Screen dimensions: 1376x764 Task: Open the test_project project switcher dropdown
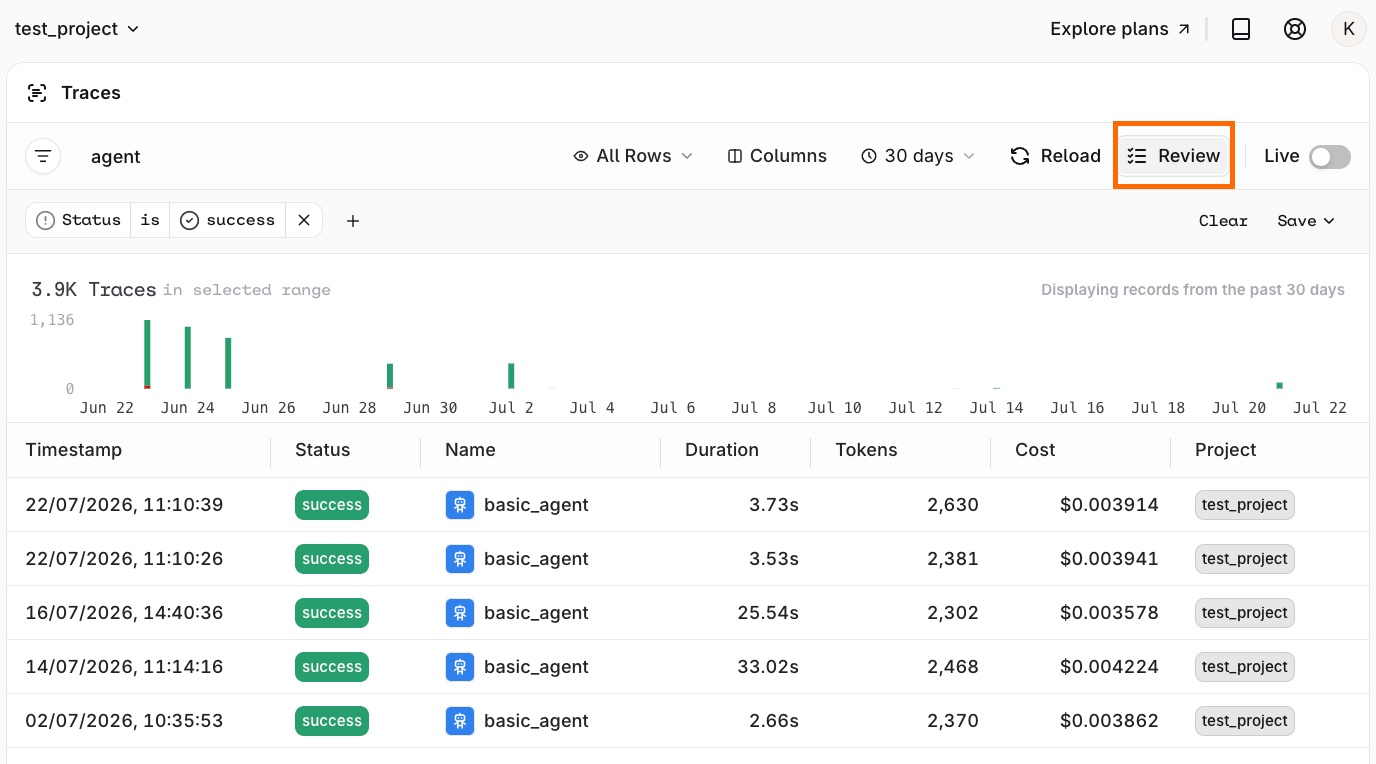coord(77,29)
